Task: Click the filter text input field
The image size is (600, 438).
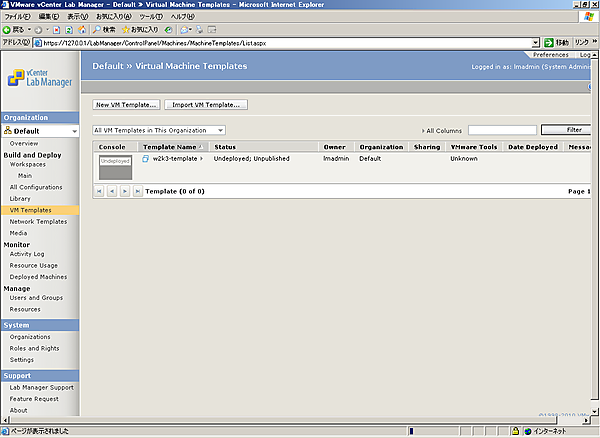Action: coord(502,130)
